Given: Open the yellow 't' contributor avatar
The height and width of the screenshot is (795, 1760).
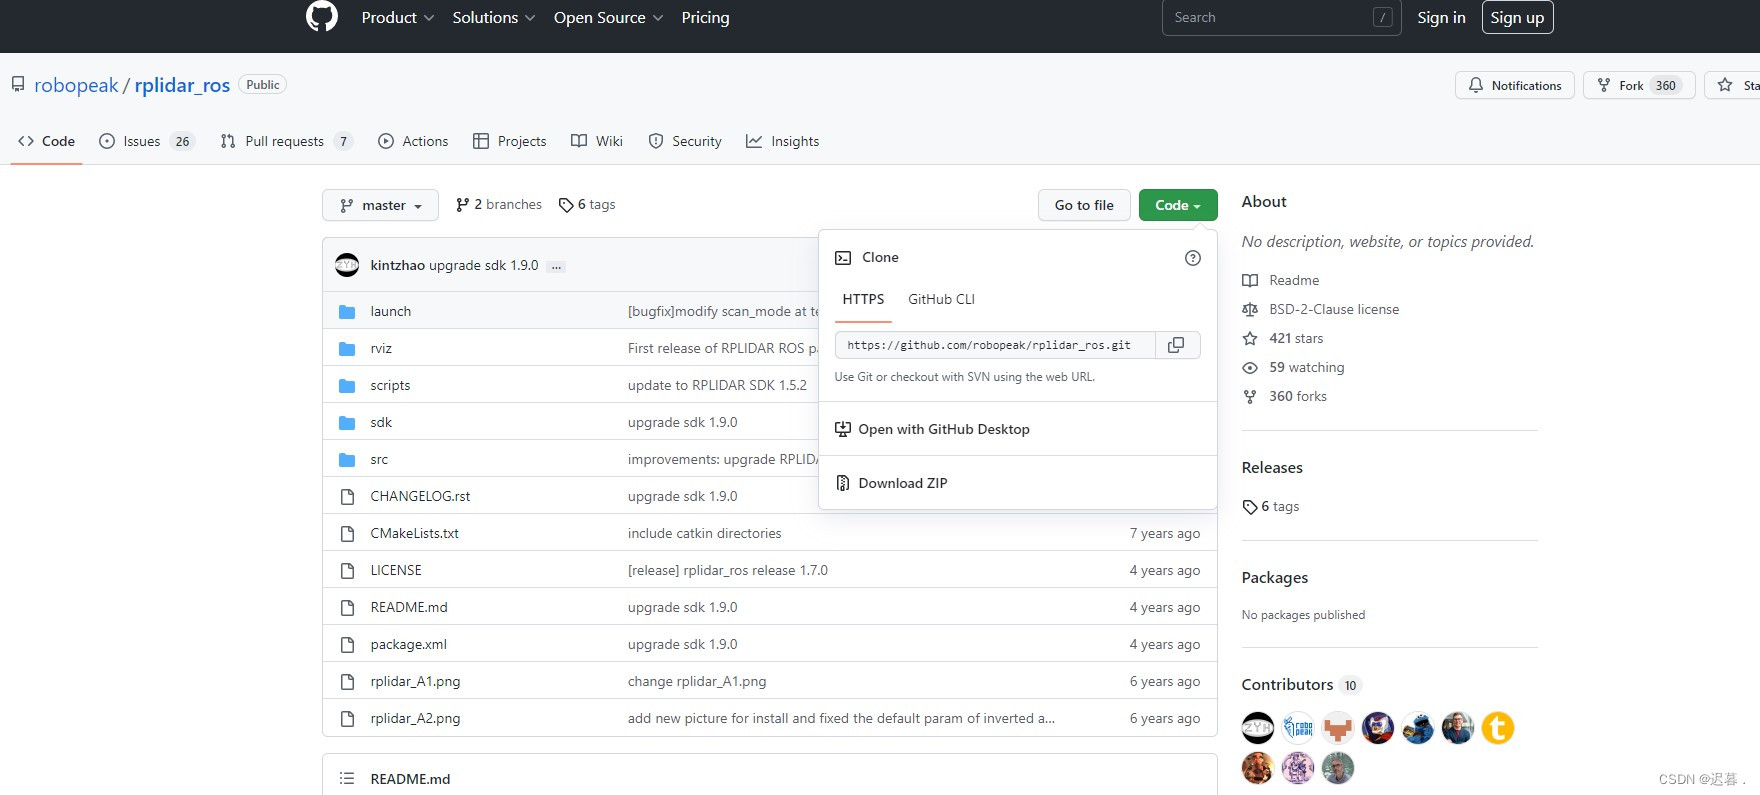Looking at the screenshot, I should coord(1497,728).
